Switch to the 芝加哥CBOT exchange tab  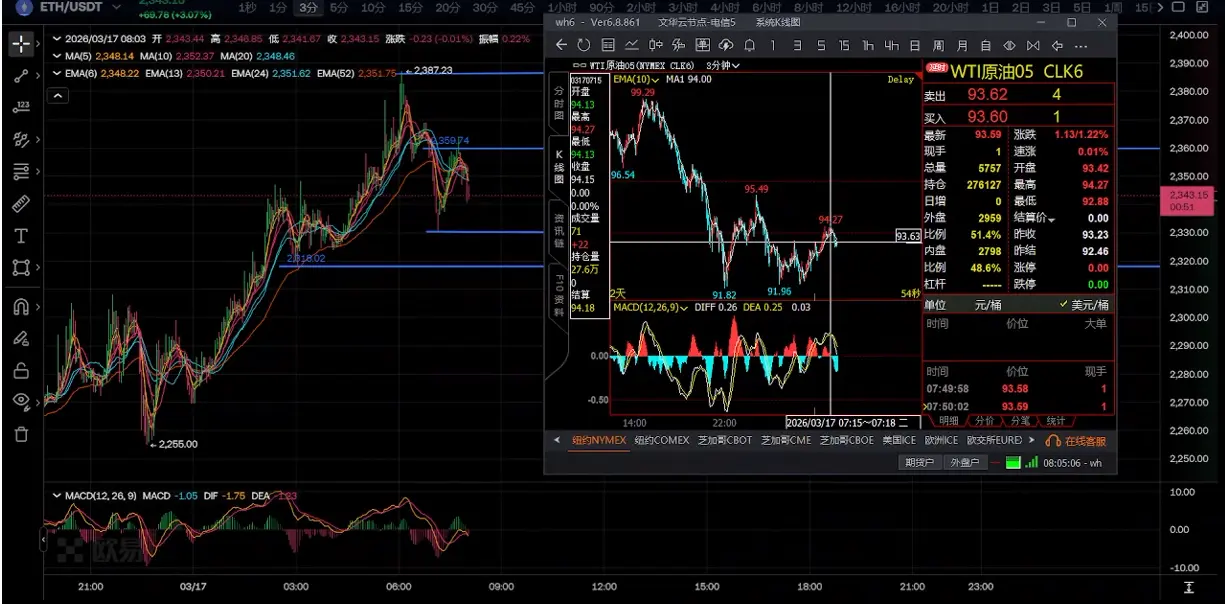[724, 440]
